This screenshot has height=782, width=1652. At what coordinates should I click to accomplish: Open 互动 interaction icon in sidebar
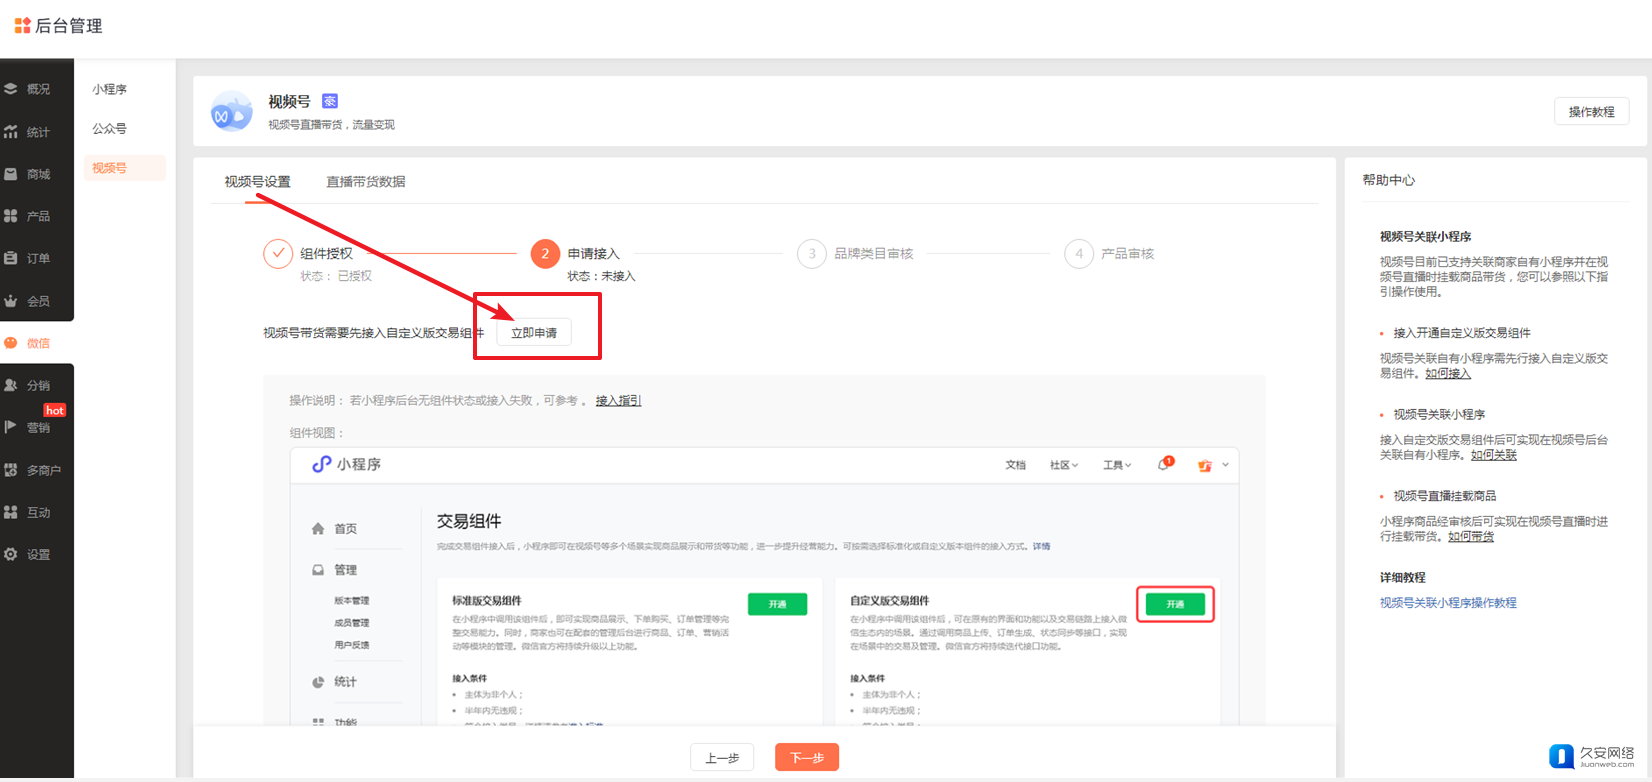tap(11, 512)
